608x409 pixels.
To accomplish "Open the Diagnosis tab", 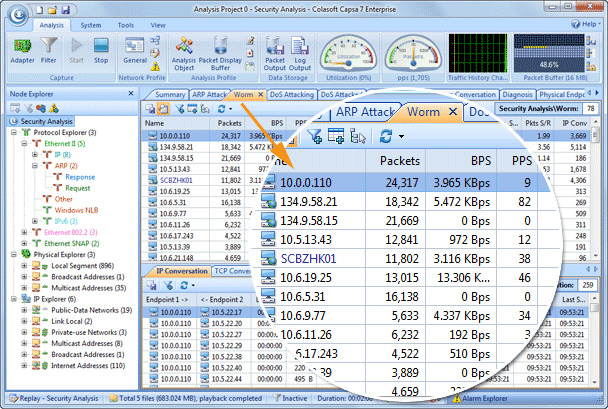I will (x=517, y=95).
